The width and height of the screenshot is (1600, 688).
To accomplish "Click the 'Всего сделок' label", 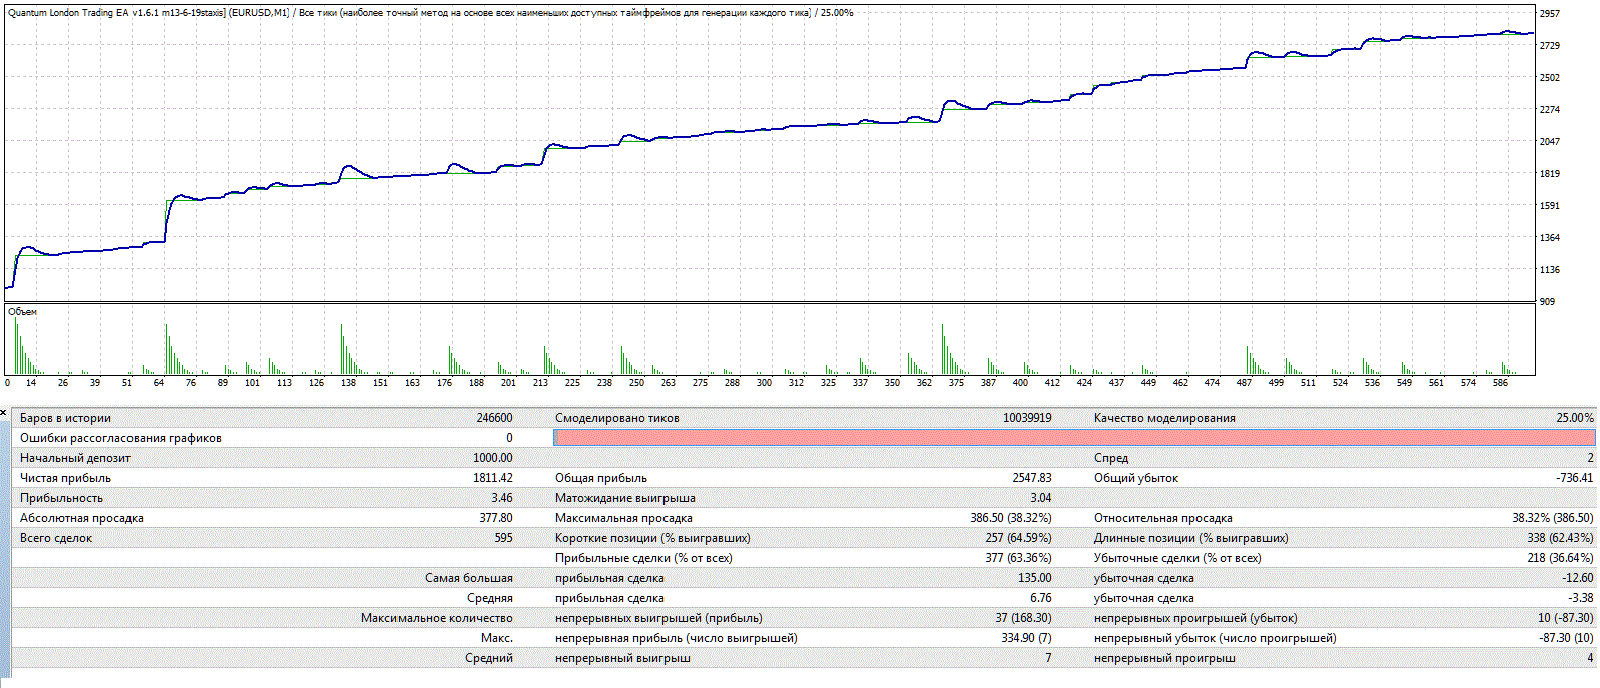I will 56,538.
